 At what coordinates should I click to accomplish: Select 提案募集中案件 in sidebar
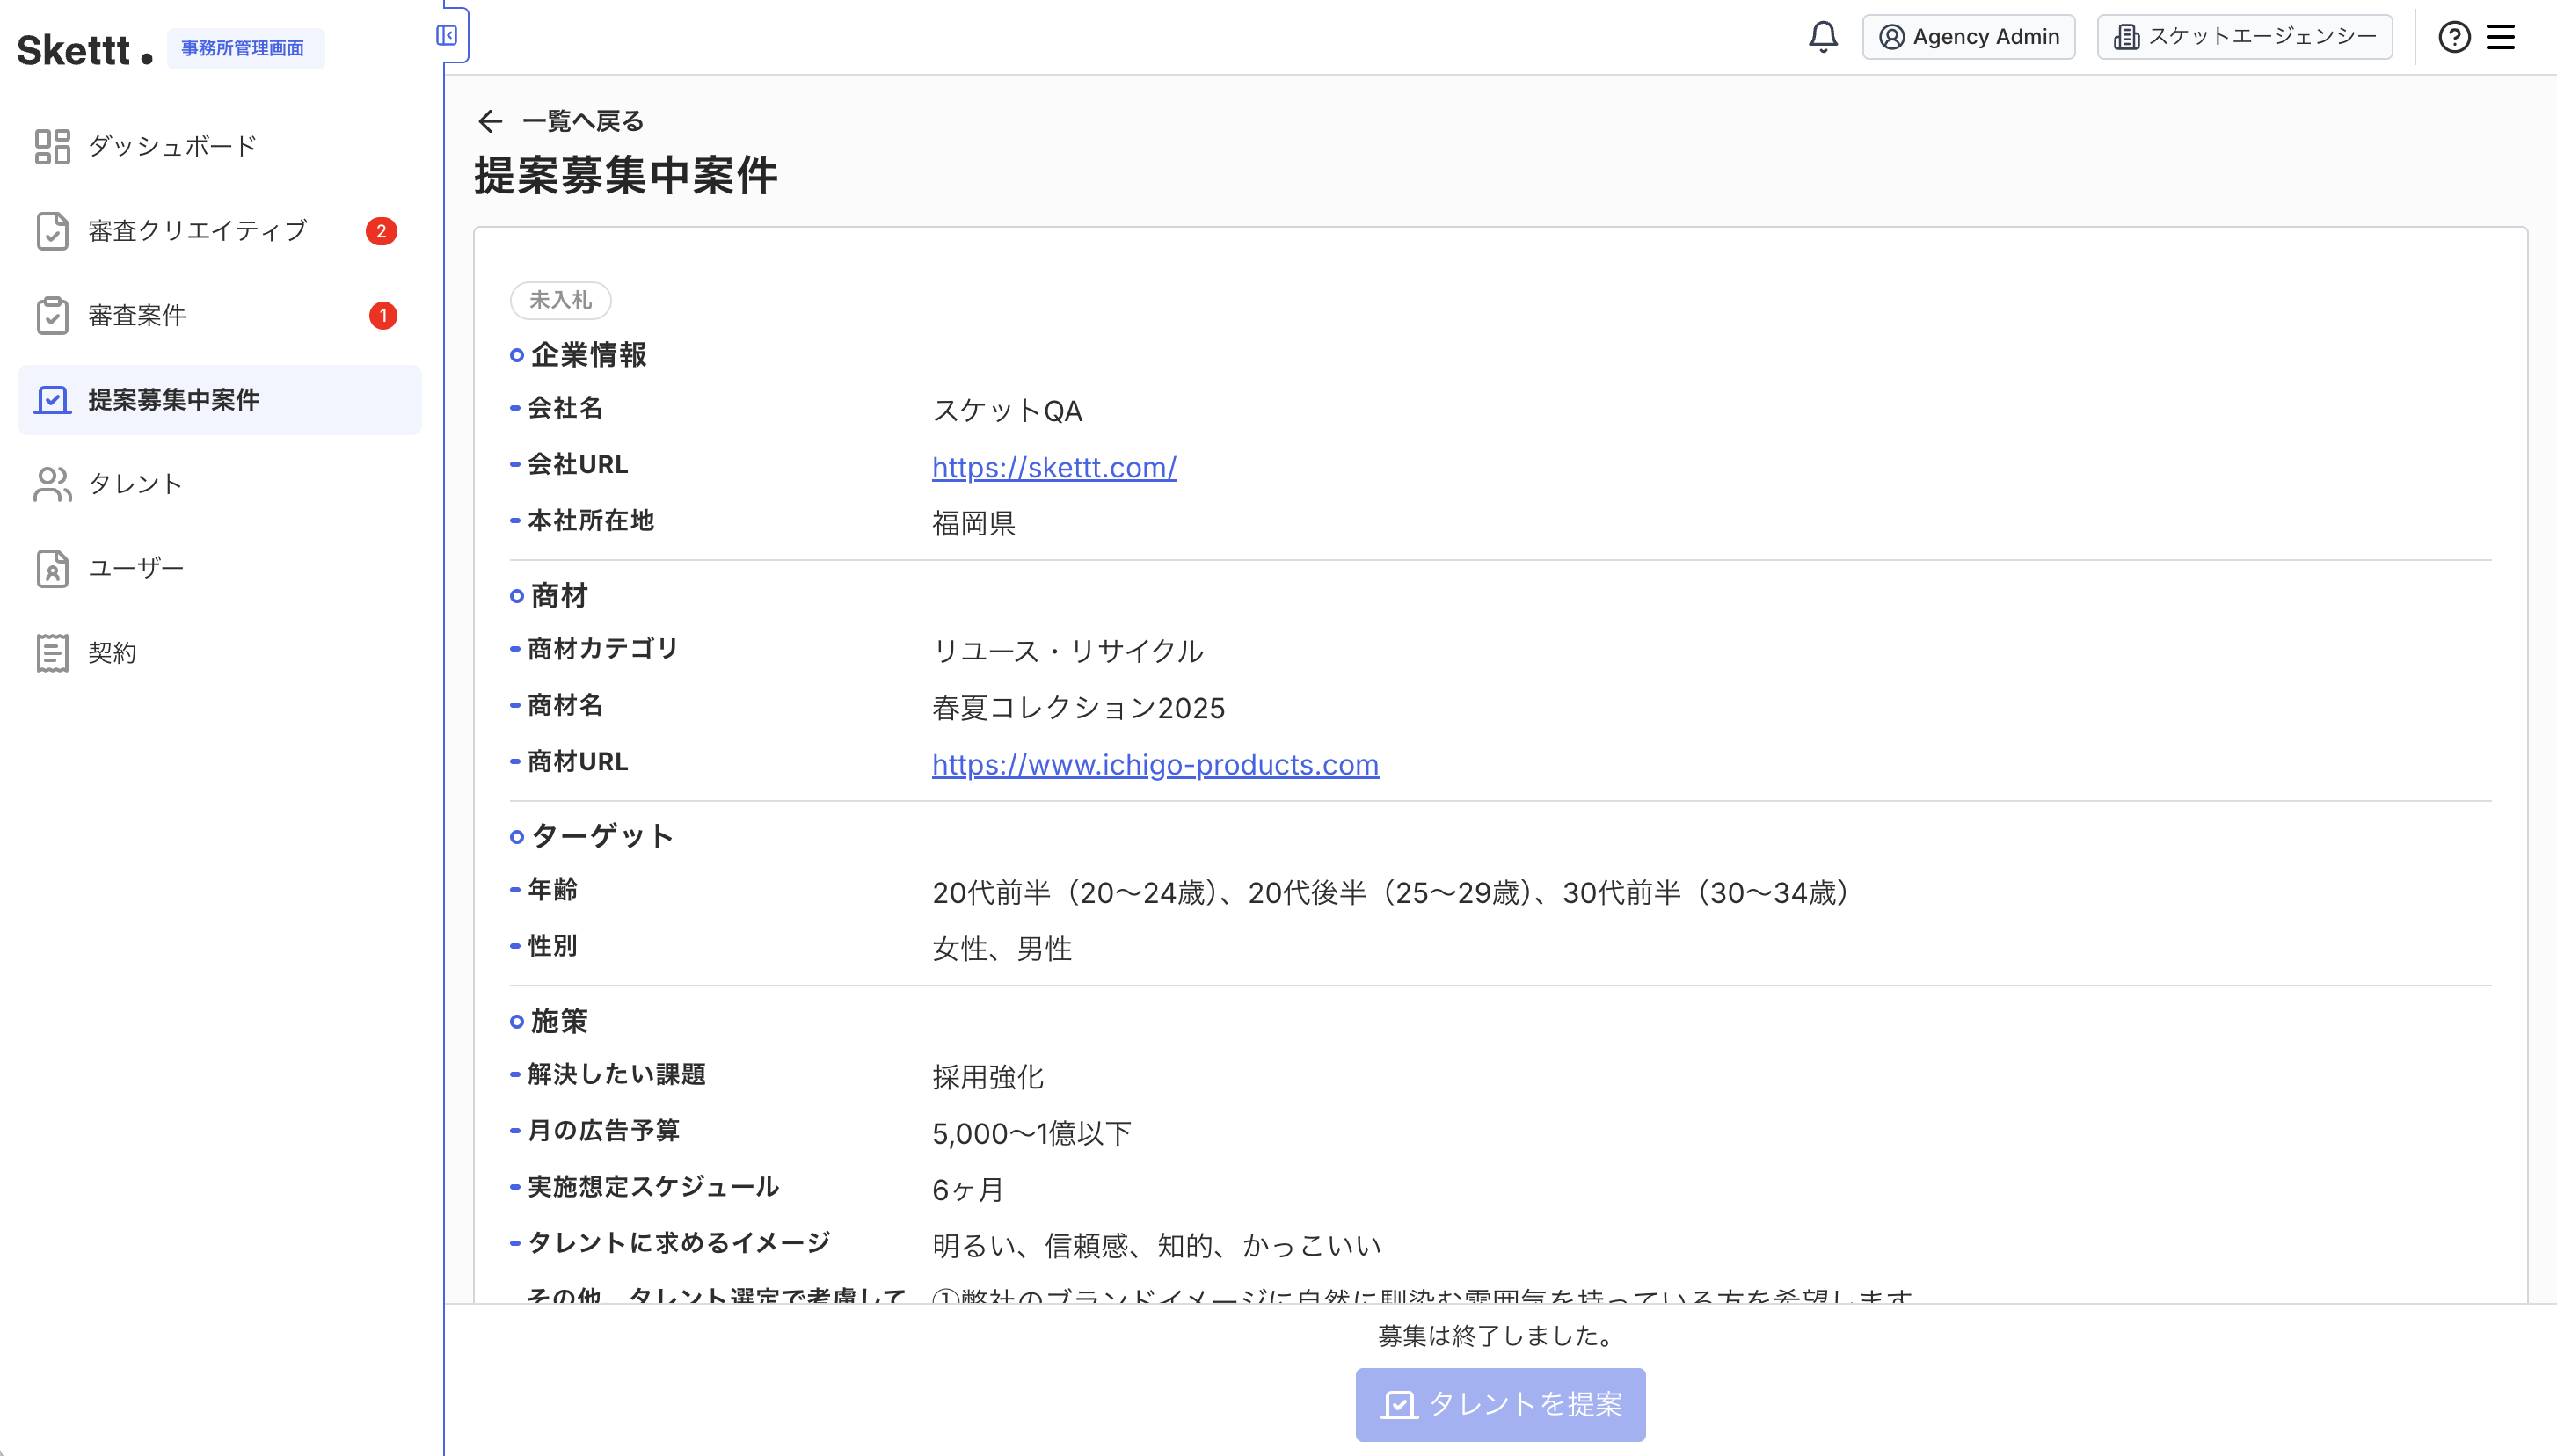(174, 400)
